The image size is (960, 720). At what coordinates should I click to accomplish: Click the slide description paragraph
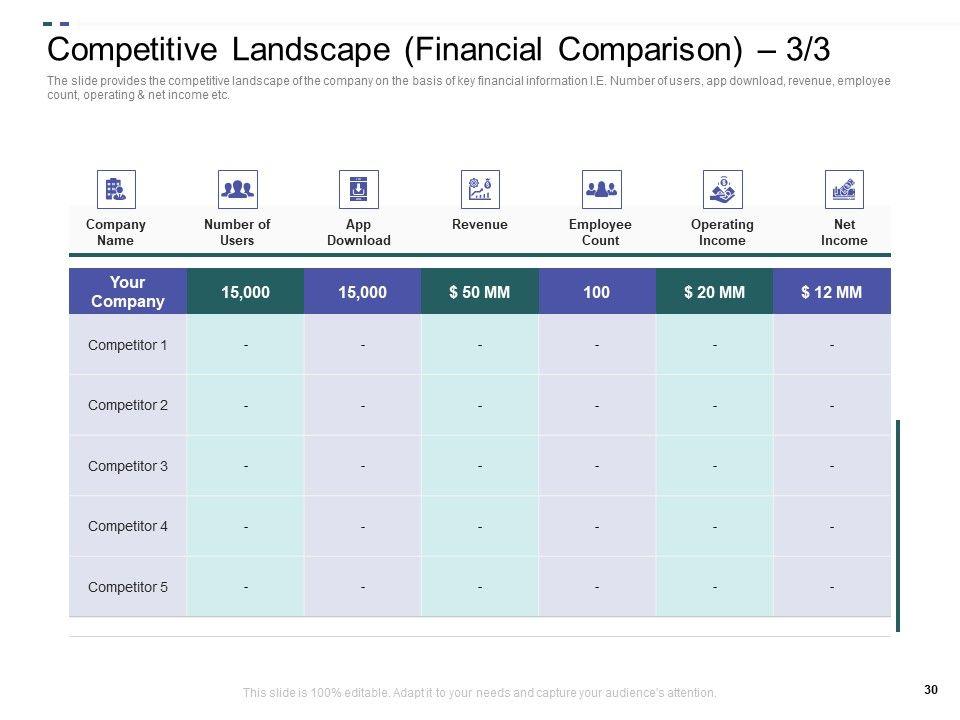click(x=468, y=88)
